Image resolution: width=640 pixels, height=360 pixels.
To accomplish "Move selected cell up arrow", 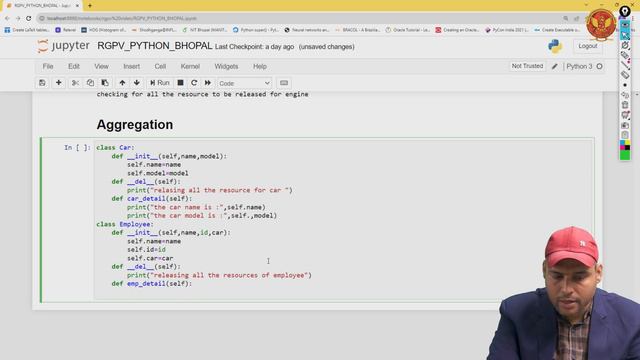I will [122, 83].
